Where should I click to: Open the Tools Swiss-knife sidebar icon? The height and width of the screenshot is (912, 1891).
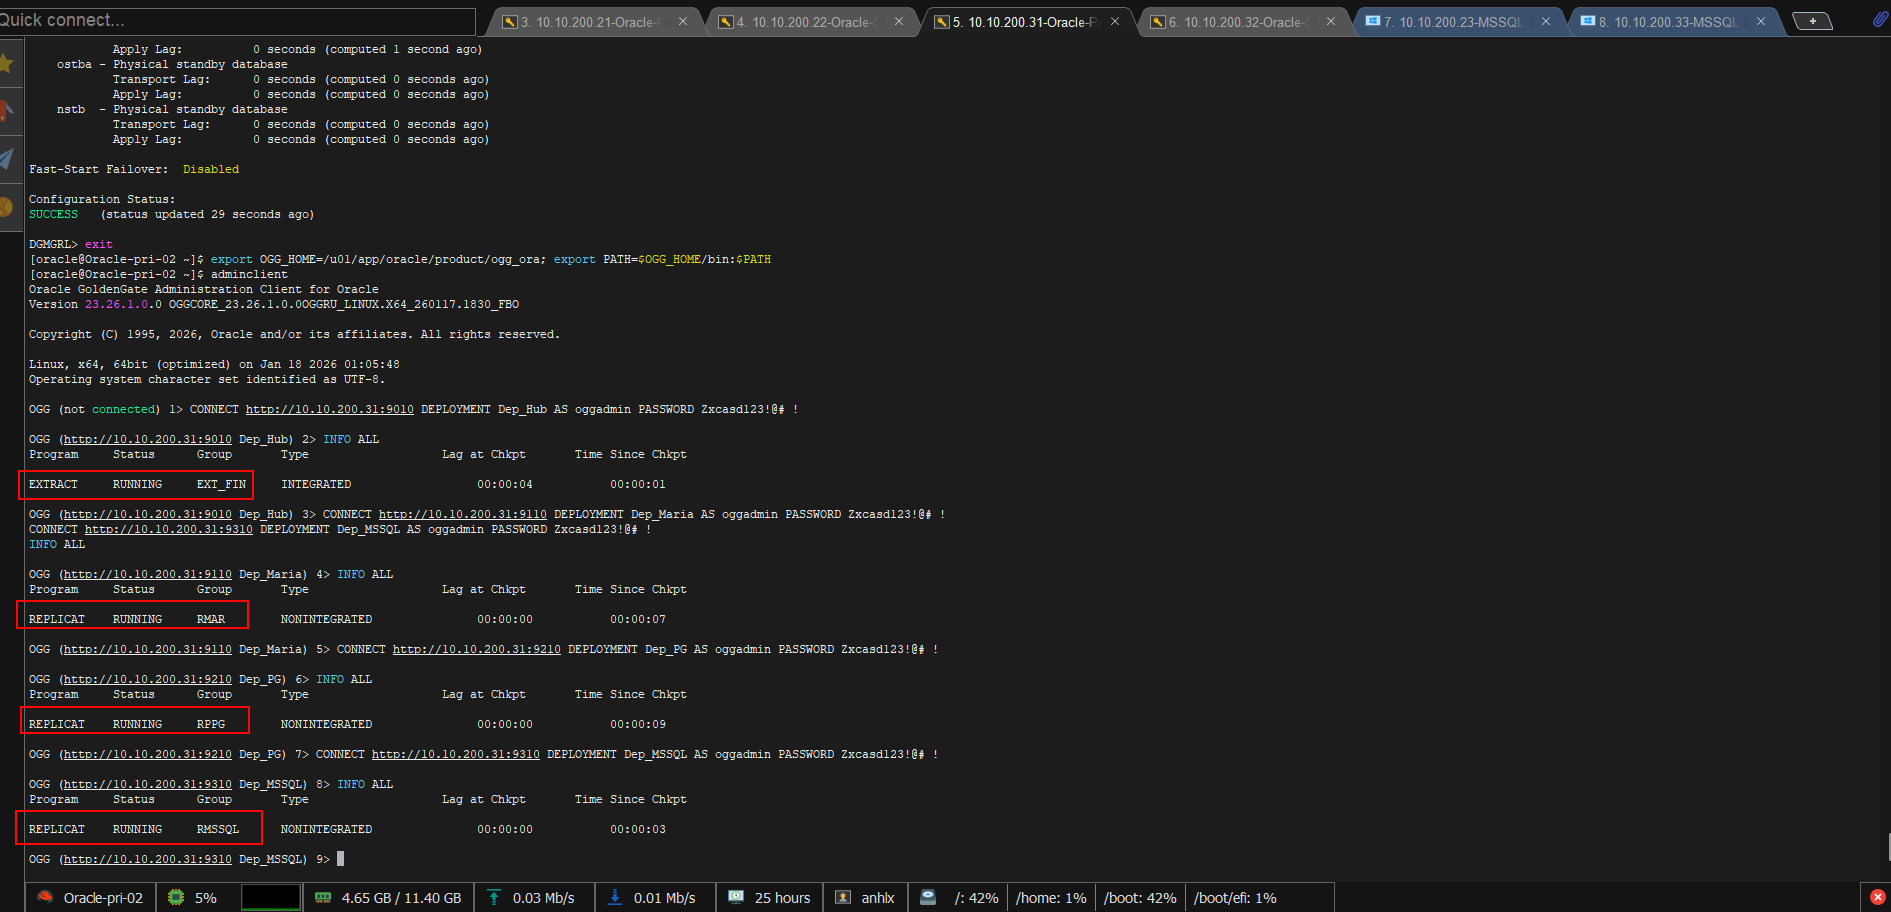(x=7, y=111)
